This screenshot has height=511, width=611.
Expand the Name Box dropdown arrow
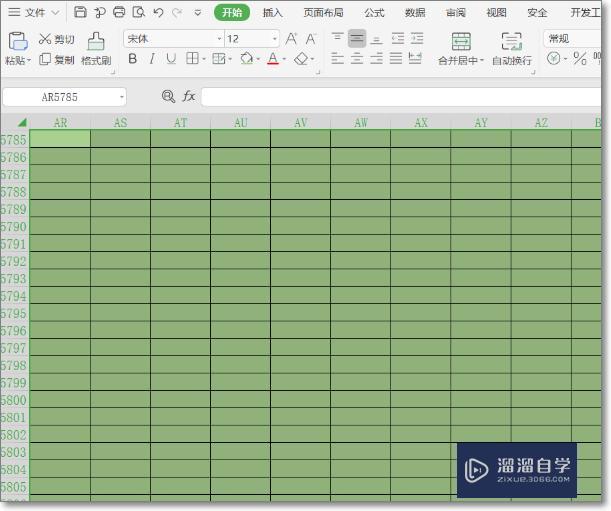click(122, 97)
